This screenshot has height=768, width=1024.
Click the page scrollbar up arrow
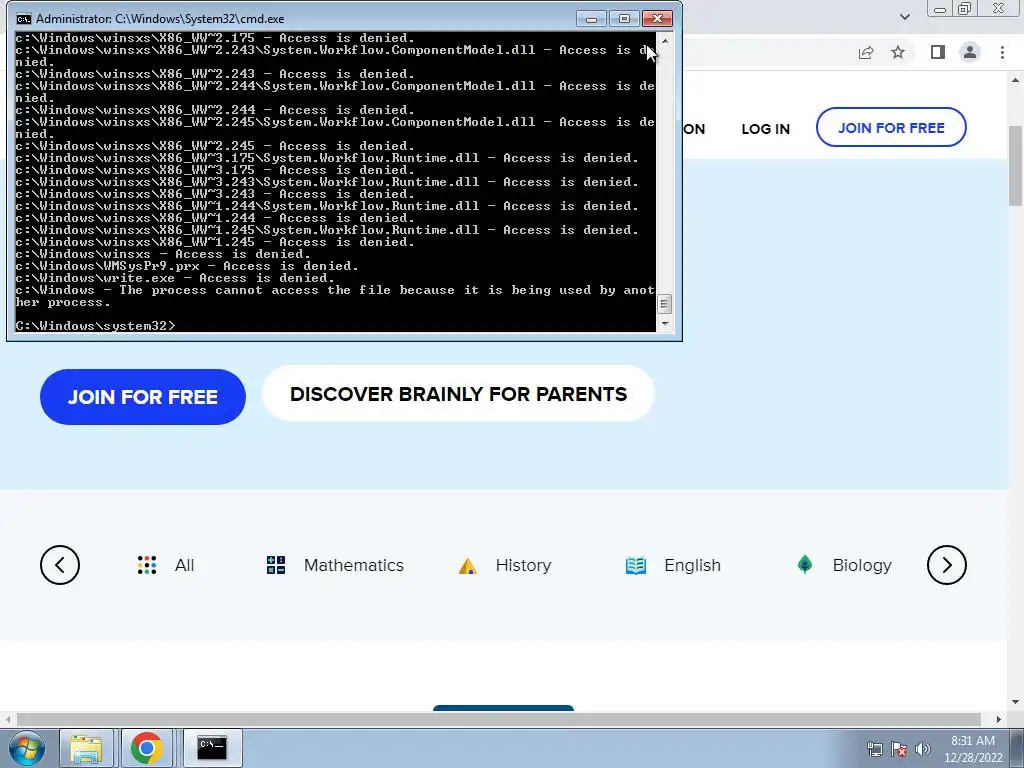1016,81
